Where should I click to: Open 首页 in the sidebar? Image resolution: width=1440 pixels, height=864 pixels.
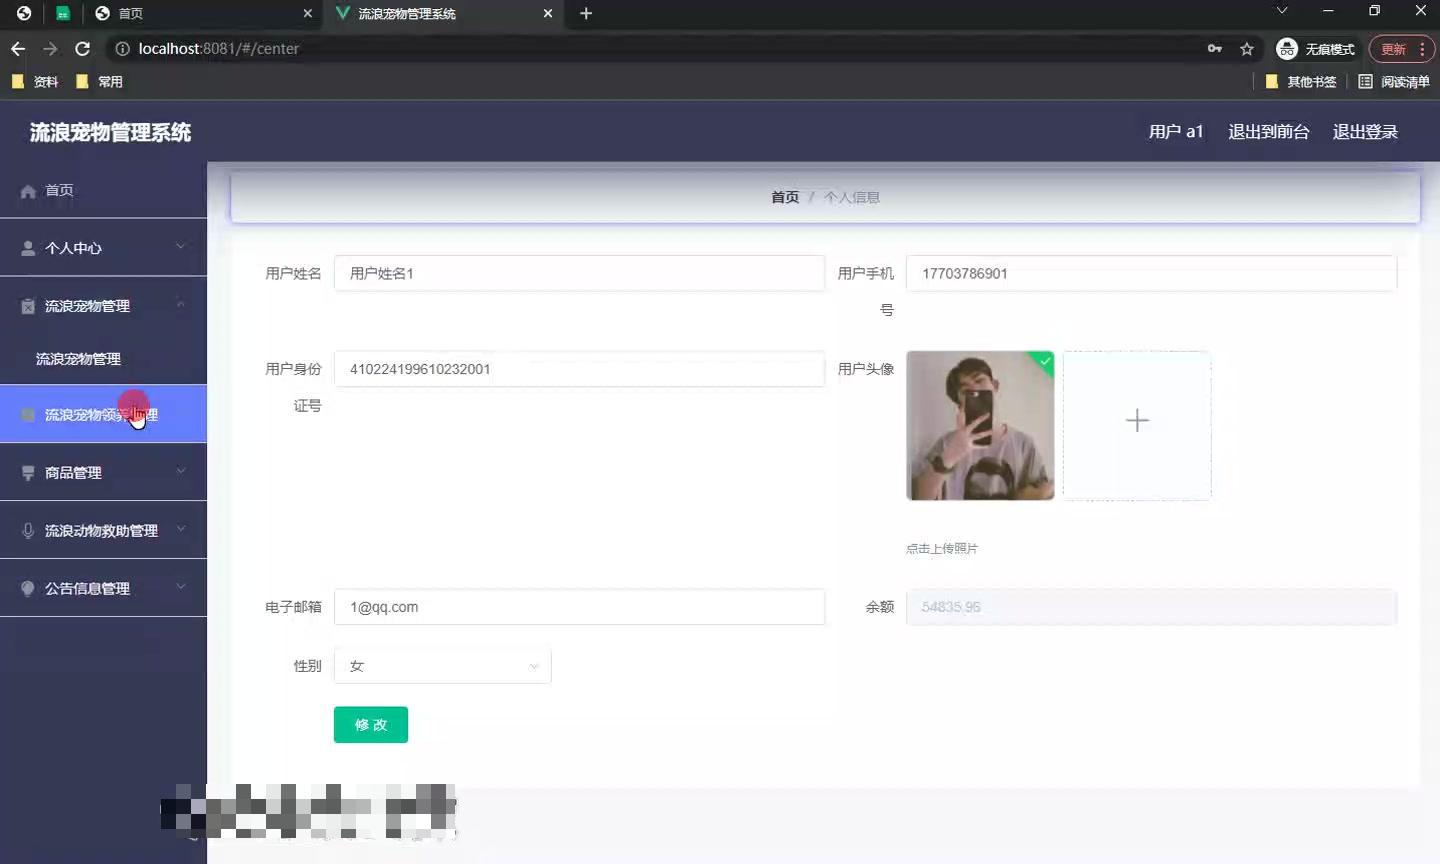tap(103, 190)
